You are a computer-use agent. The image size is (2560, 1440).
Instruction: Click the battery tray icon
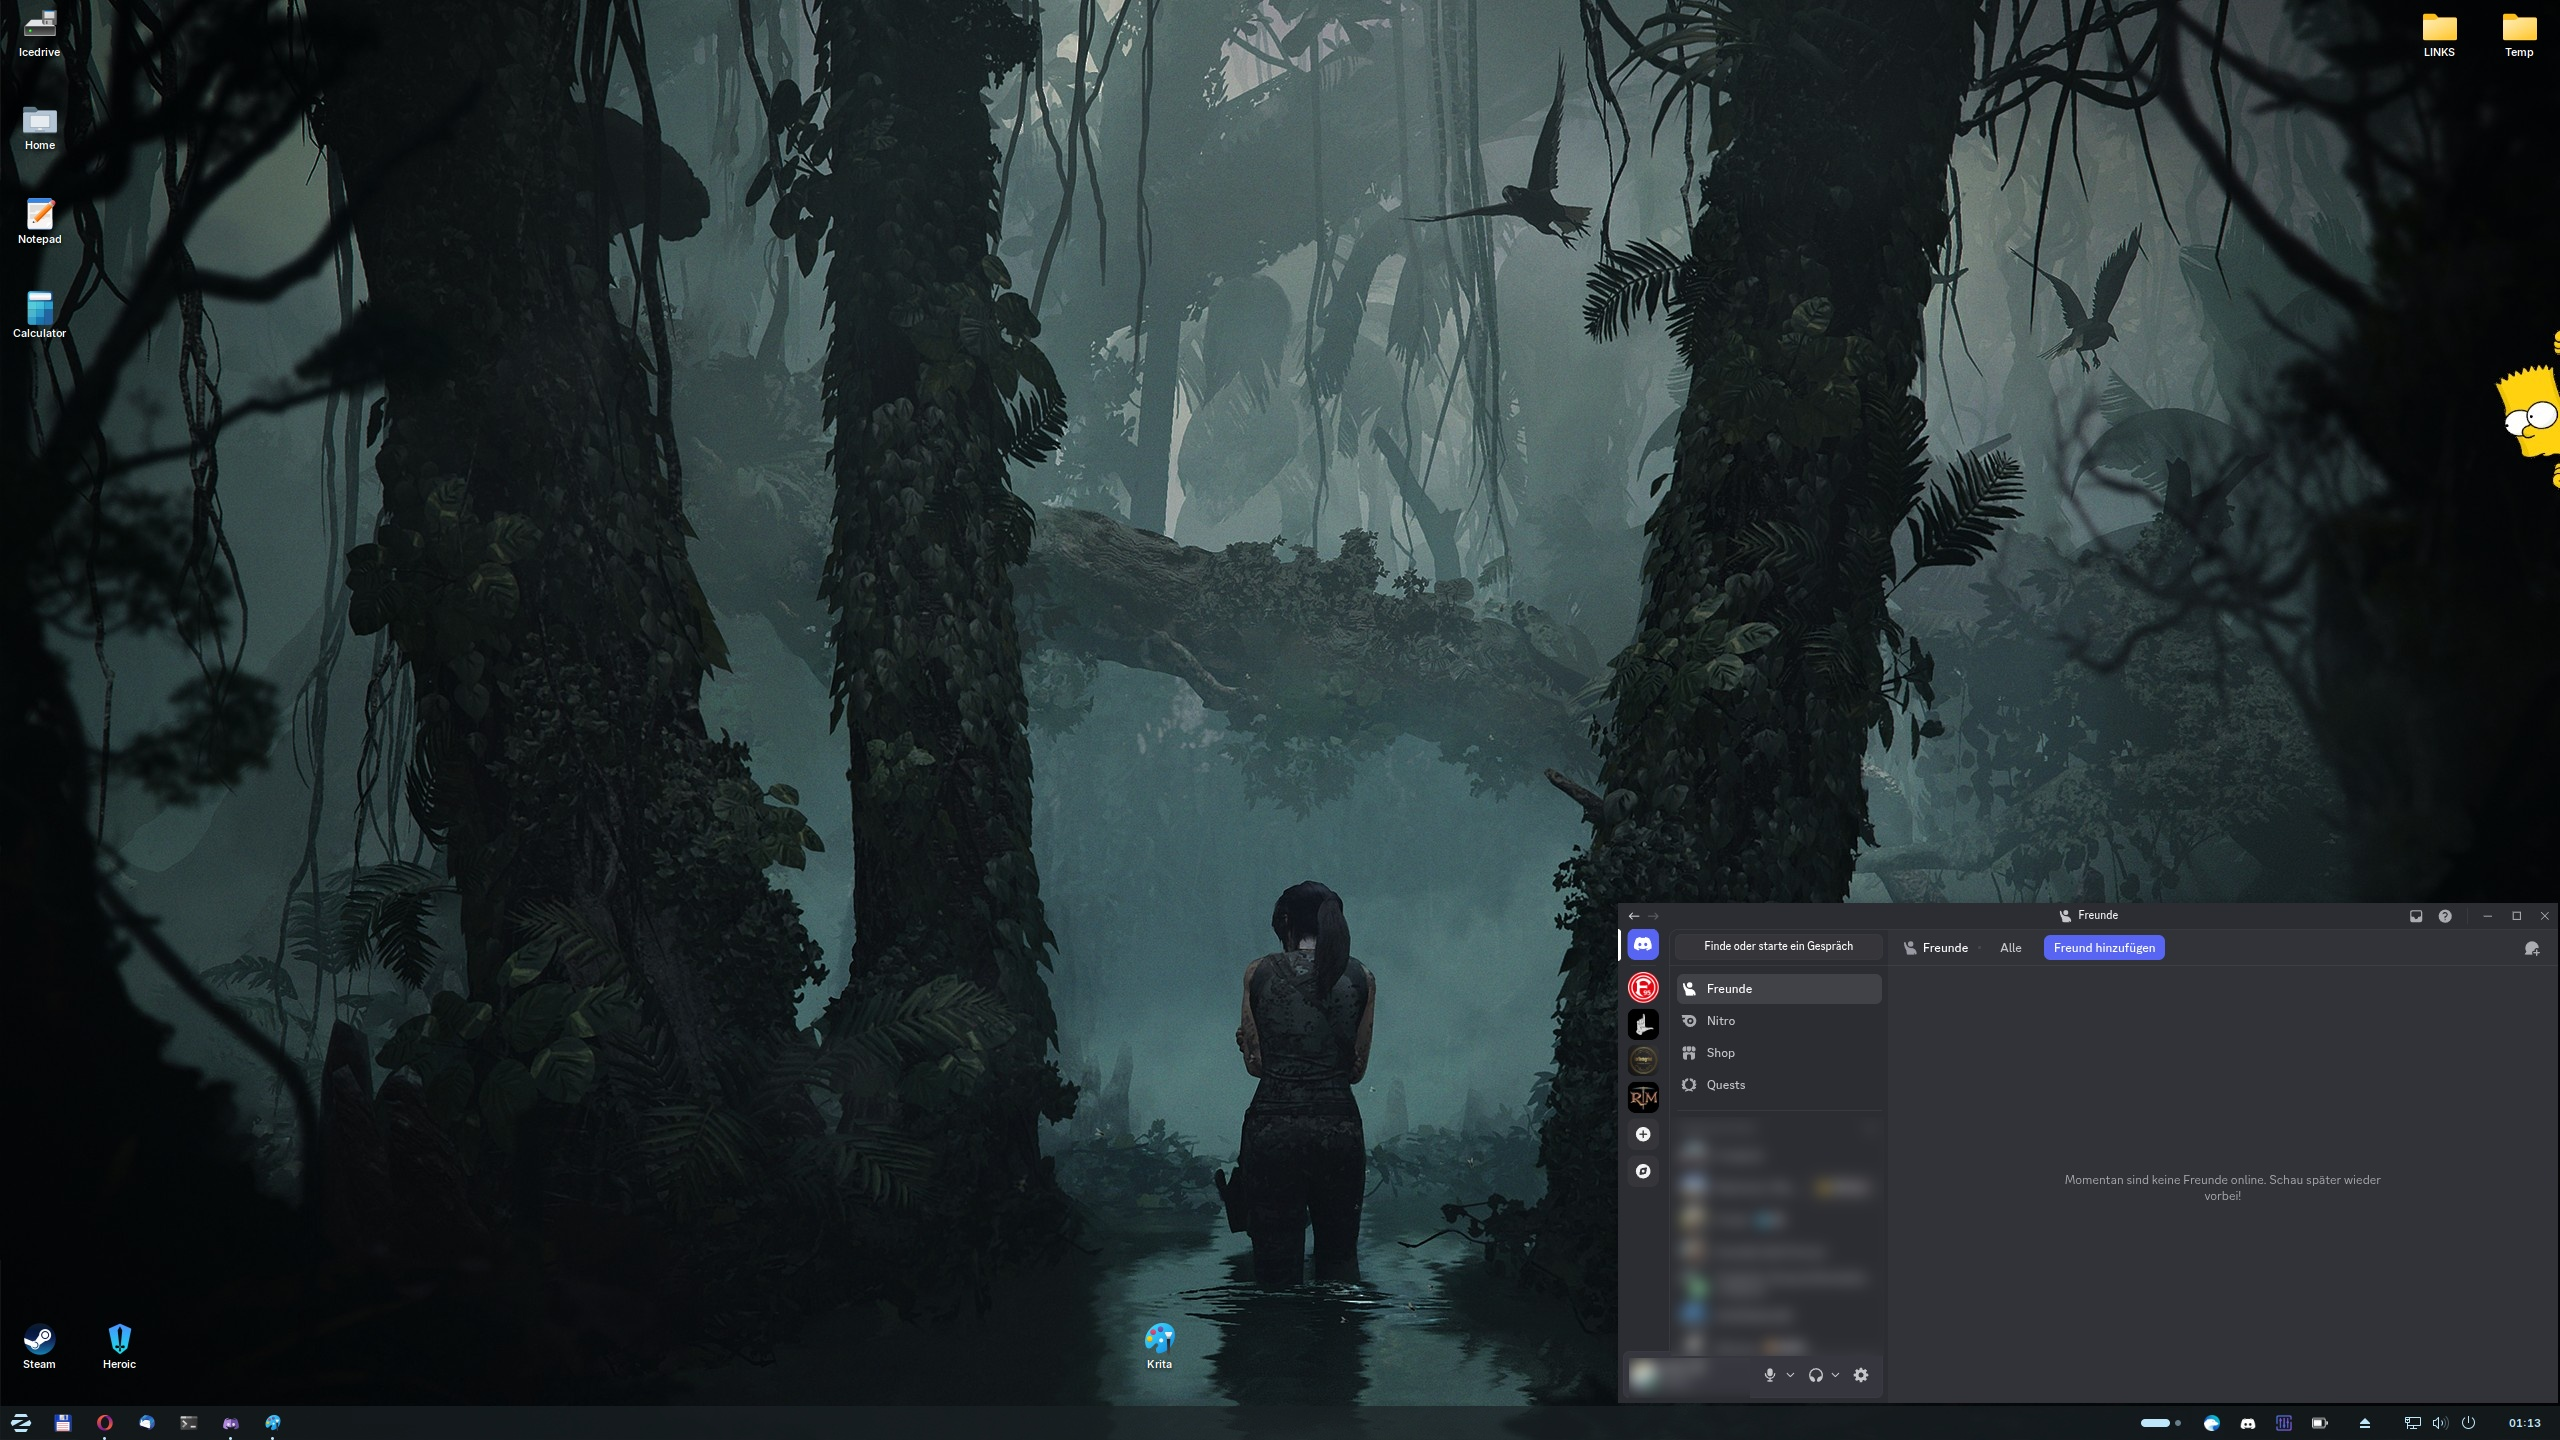(2320, 1423)
